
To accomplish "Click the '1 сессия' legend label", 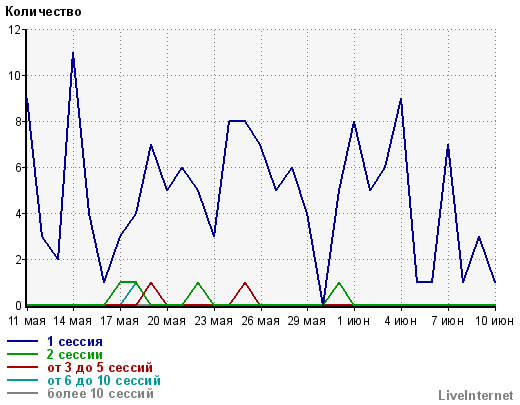I will (75, 342).
